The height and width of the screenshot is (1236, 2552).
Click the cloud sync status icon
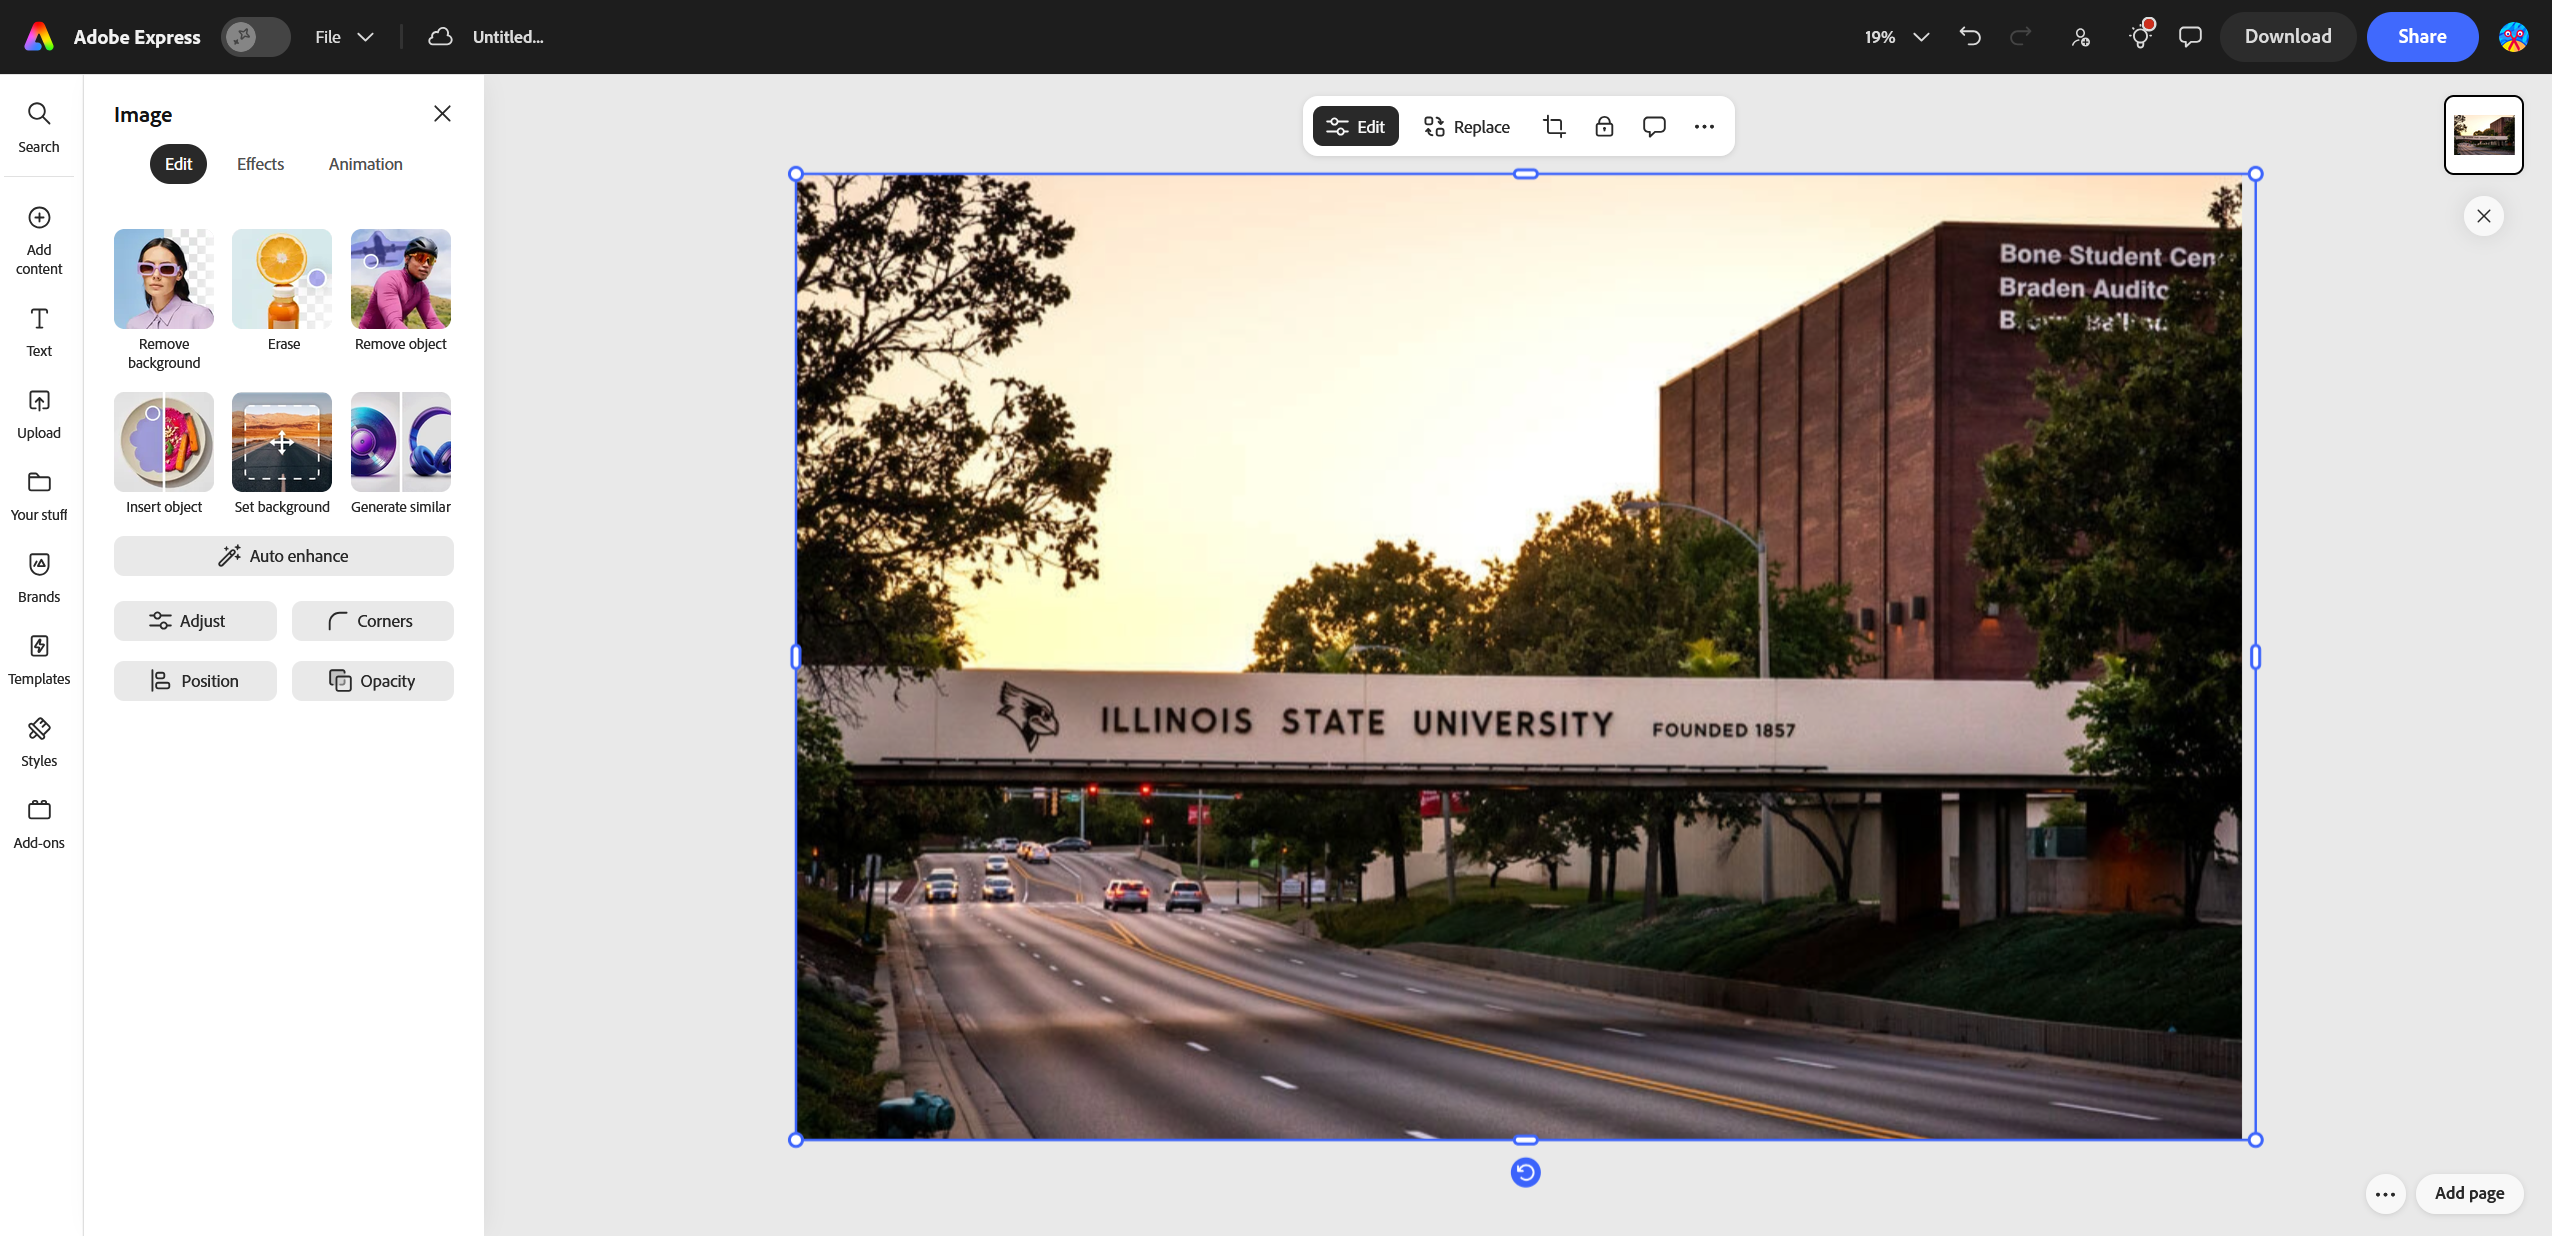pos(440,37)
